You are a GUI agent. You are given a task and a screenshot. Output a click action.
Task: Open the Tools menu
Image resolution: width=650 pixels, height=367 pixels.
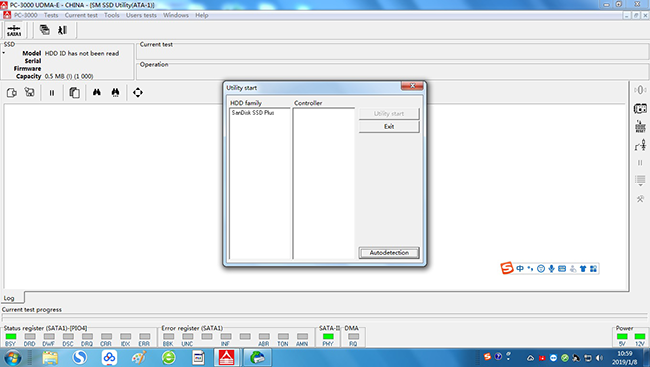[112, 15]
